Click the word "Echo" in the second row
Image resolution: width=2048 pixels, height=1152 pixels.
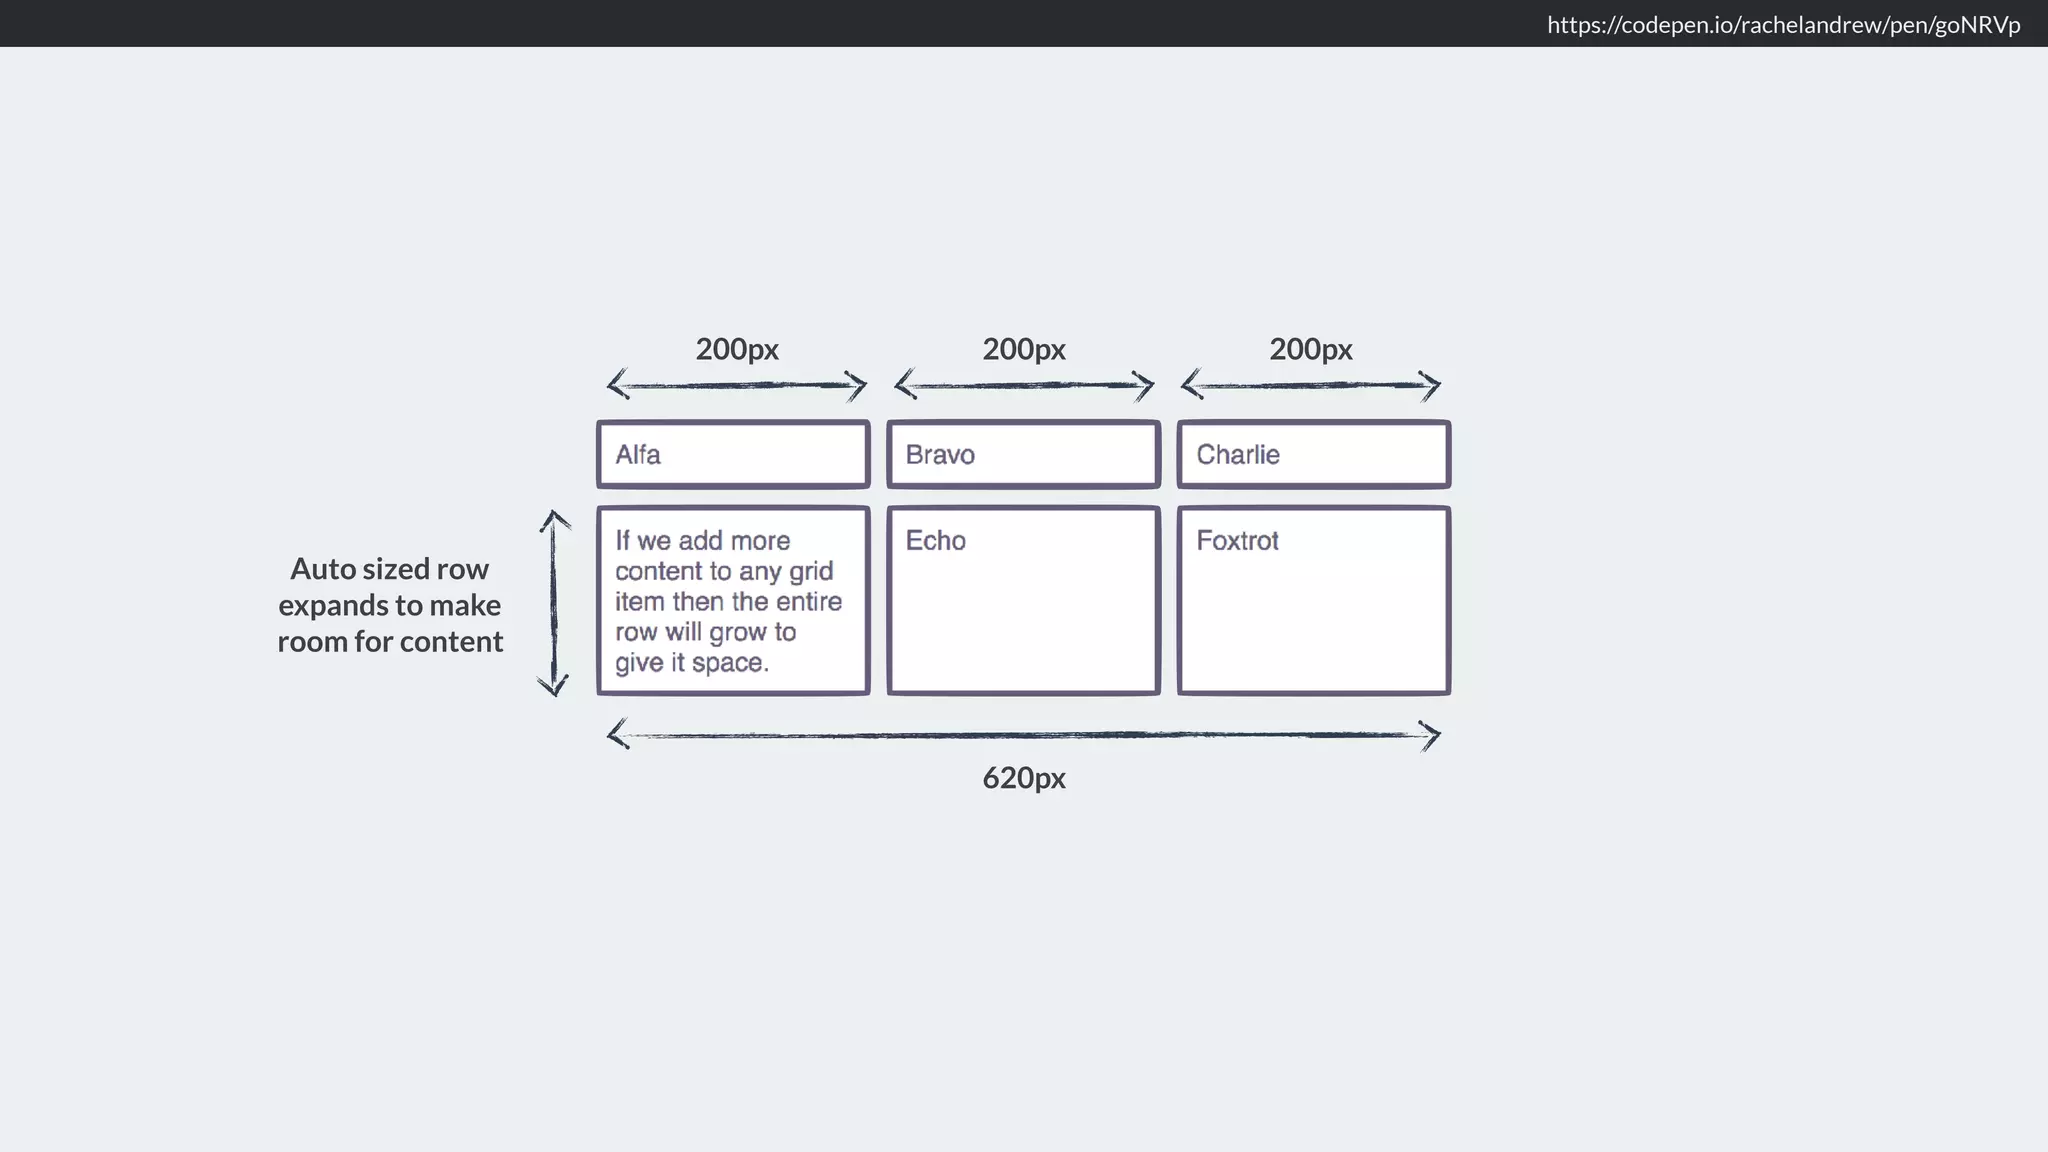(935, 541)
